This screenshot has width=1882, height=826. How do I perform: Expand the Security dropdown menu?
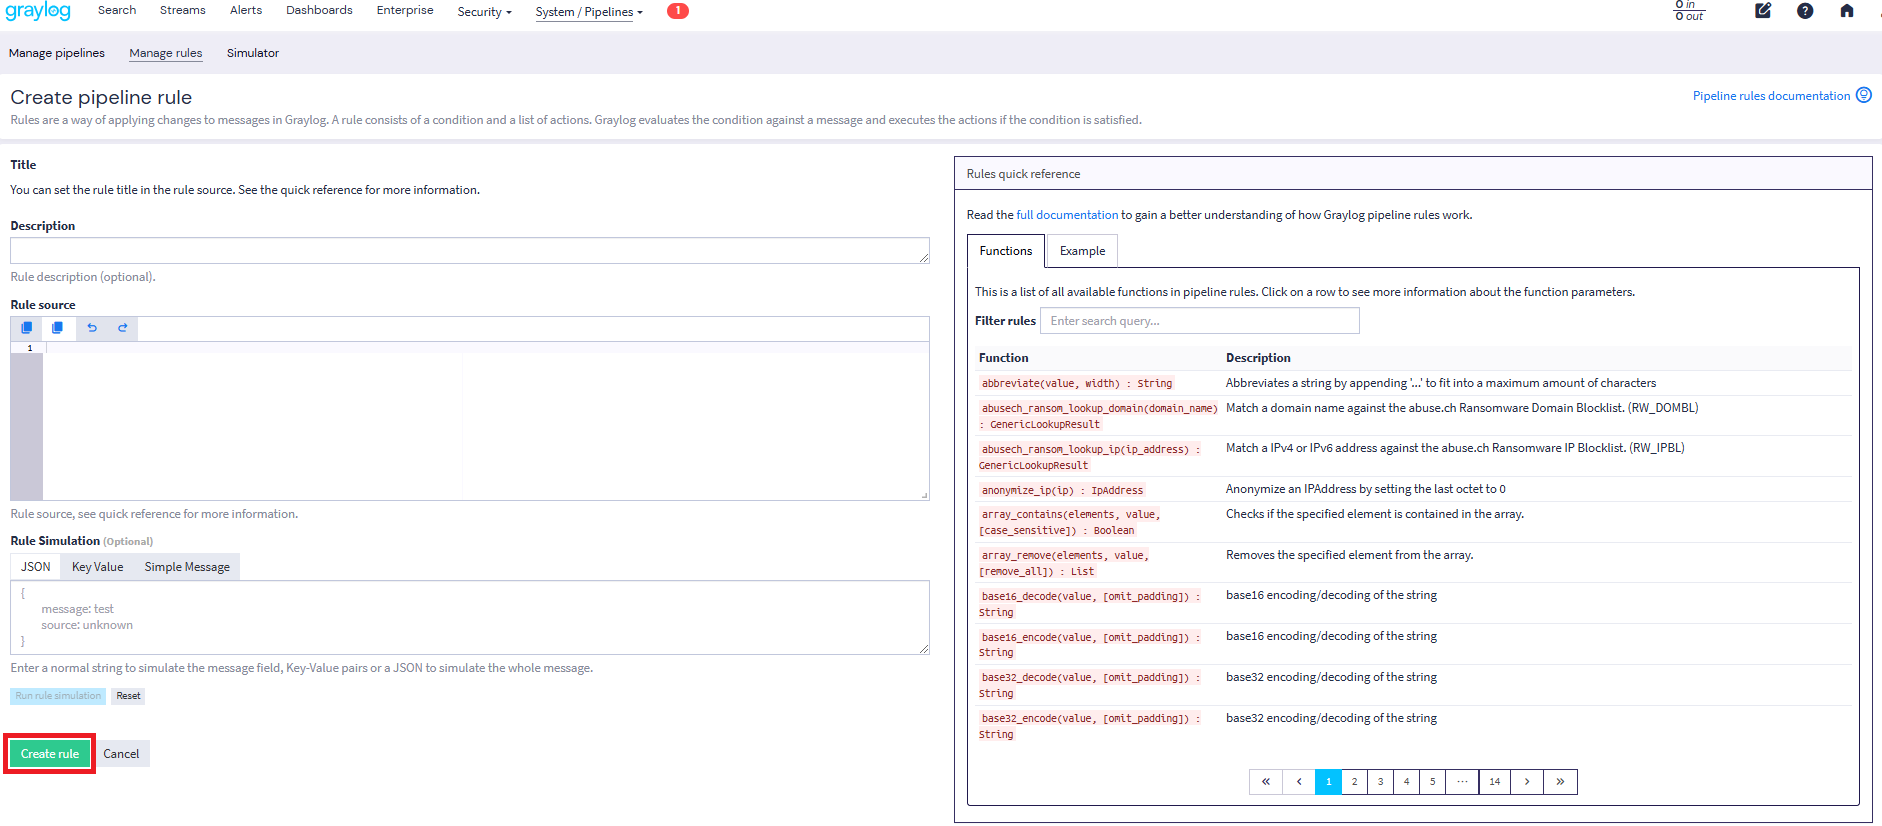[484, 12]
